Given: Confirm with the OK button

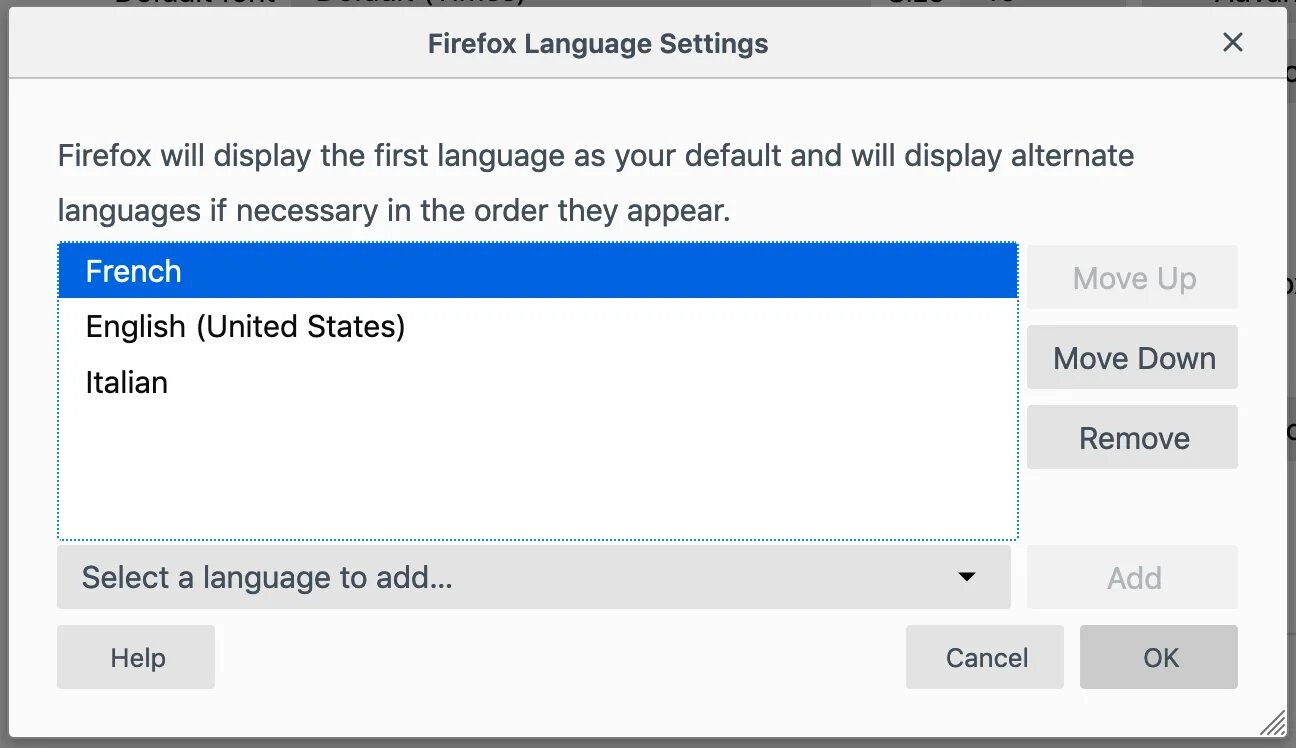Looking at the screenshot, I should pyautogui.click(x=1159, y=657).
